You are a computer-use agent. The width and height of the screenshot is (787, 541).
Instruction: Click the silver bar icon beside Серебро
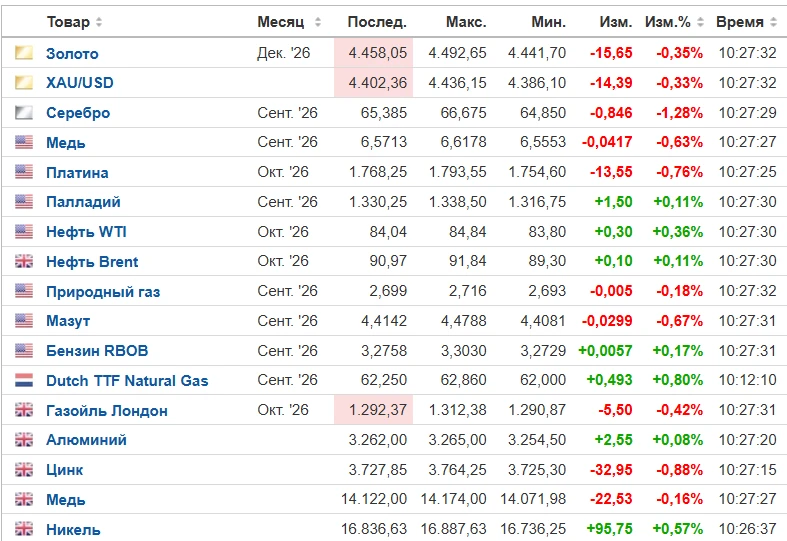tap(24, 112)
